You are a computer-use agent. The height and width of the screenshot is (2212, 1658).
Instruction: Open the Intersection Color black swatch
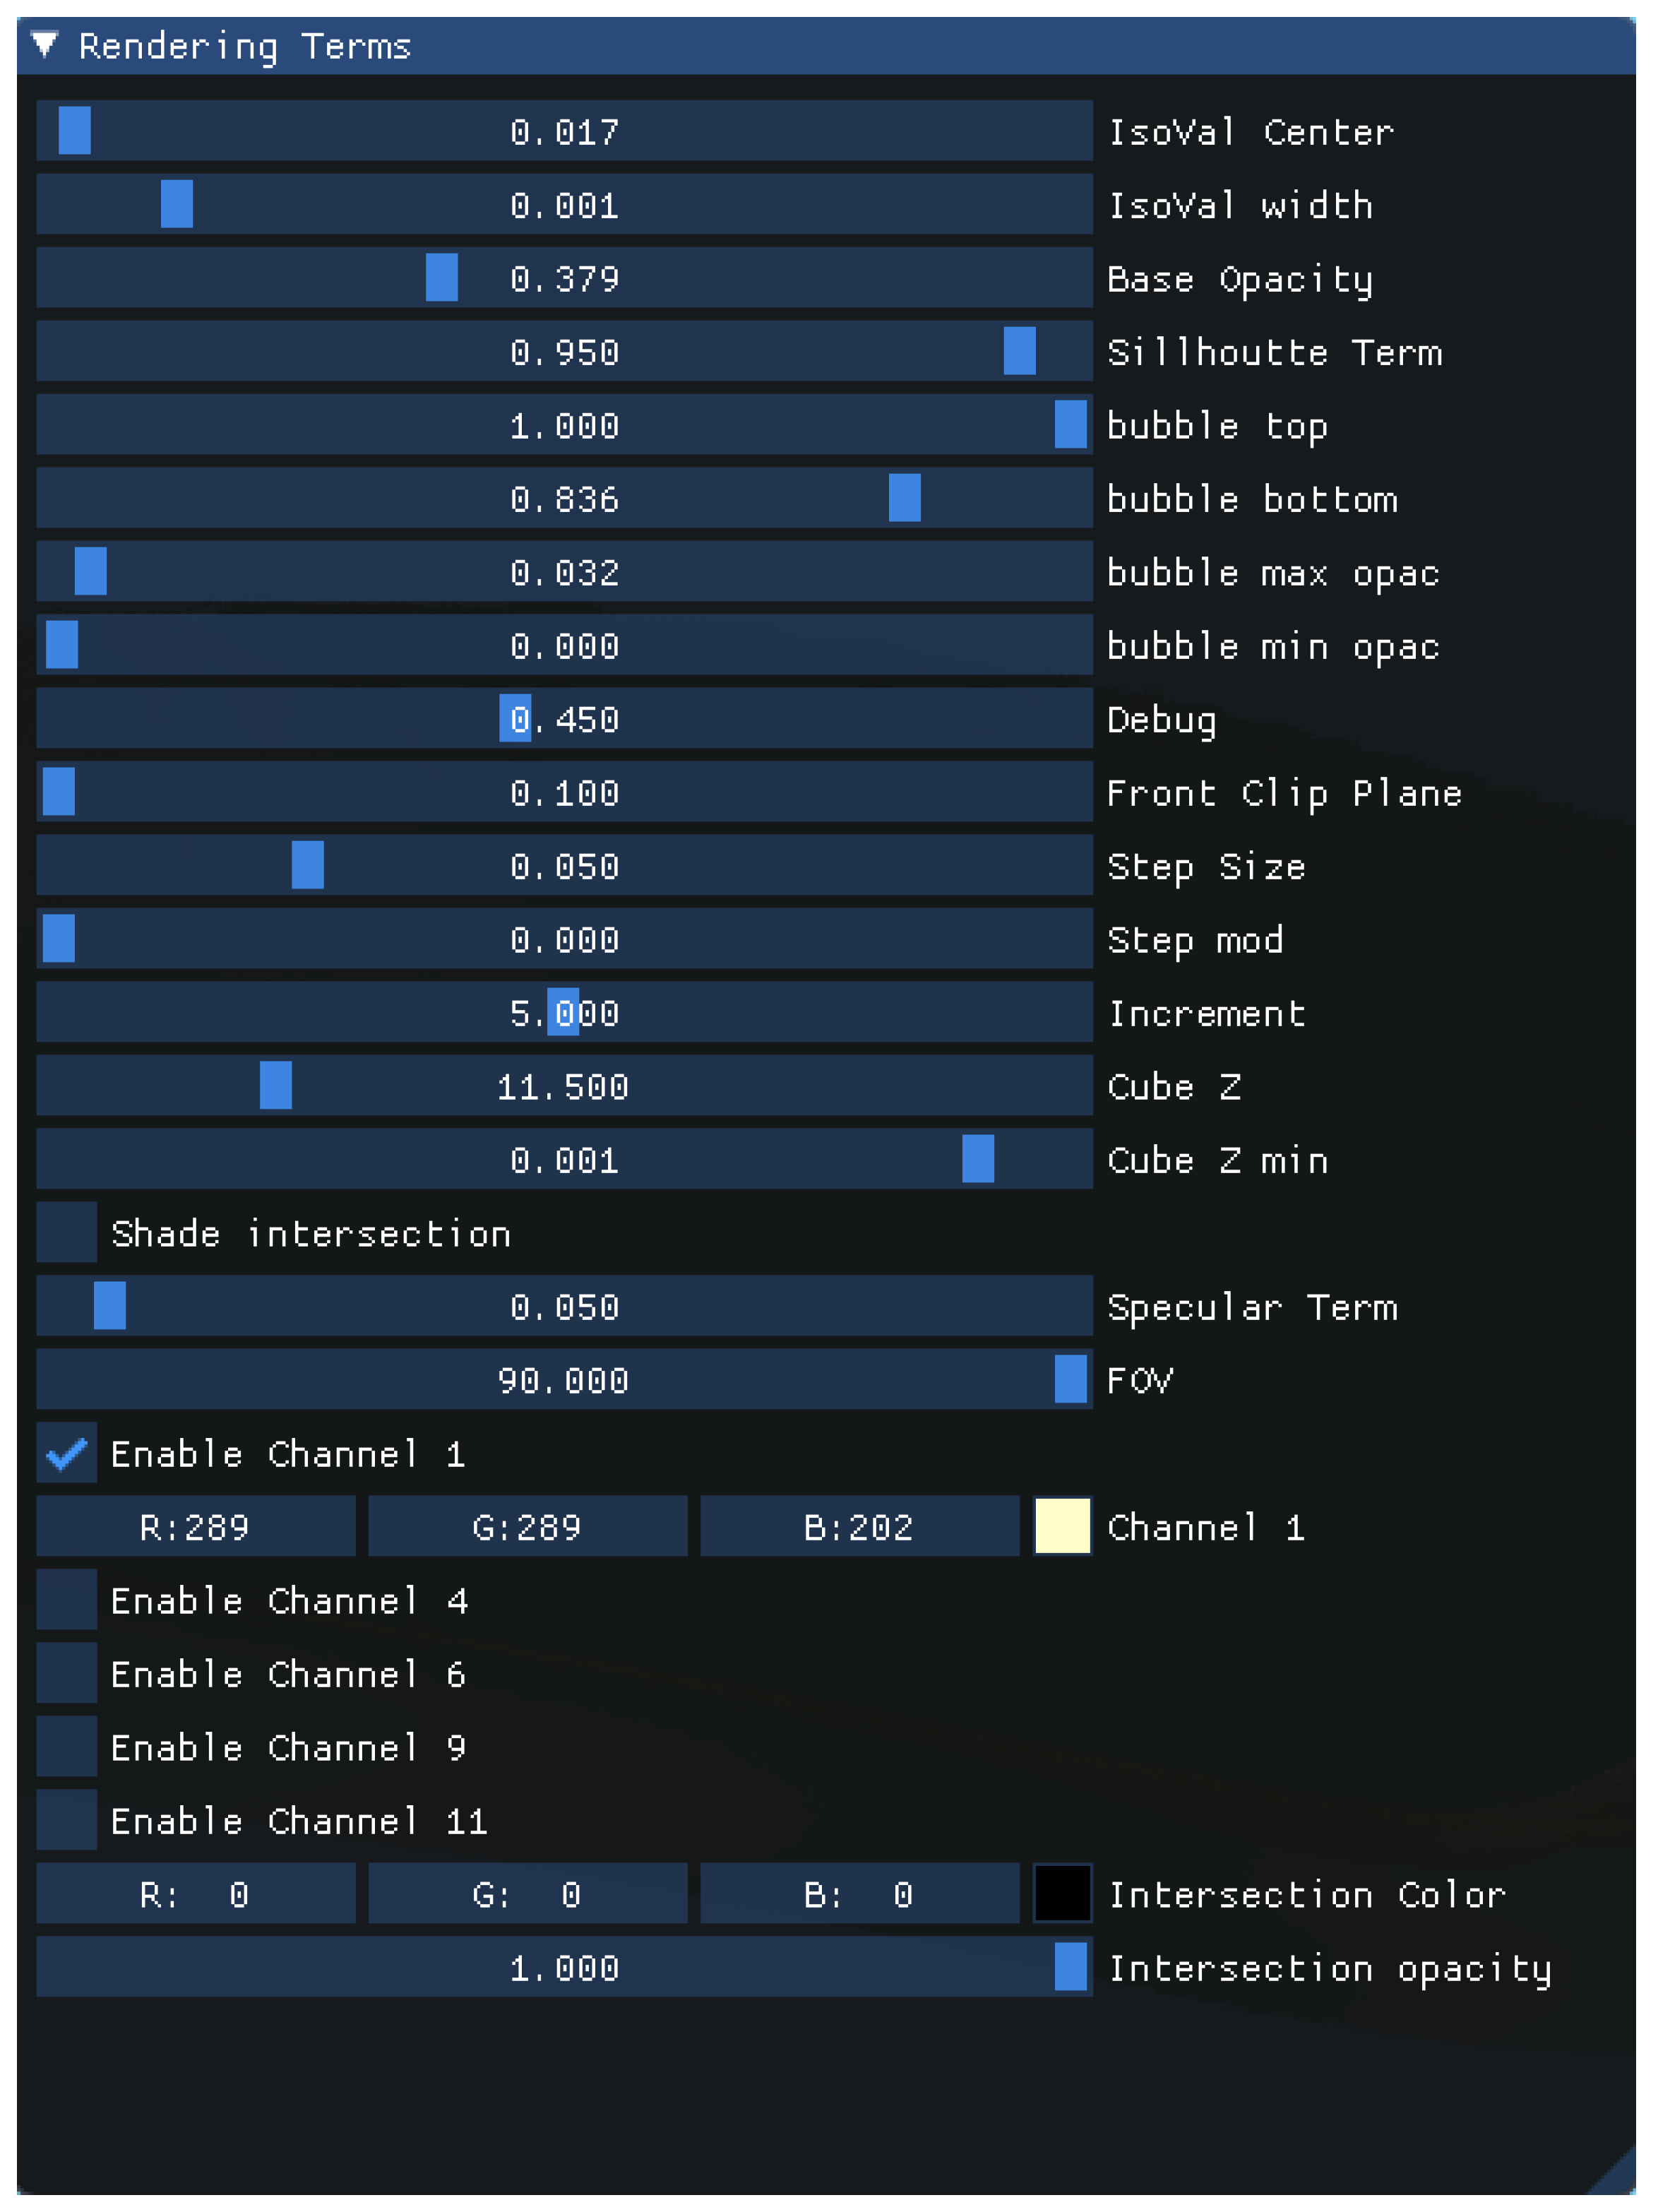pyautogui.click(x=1062, y=1893)
